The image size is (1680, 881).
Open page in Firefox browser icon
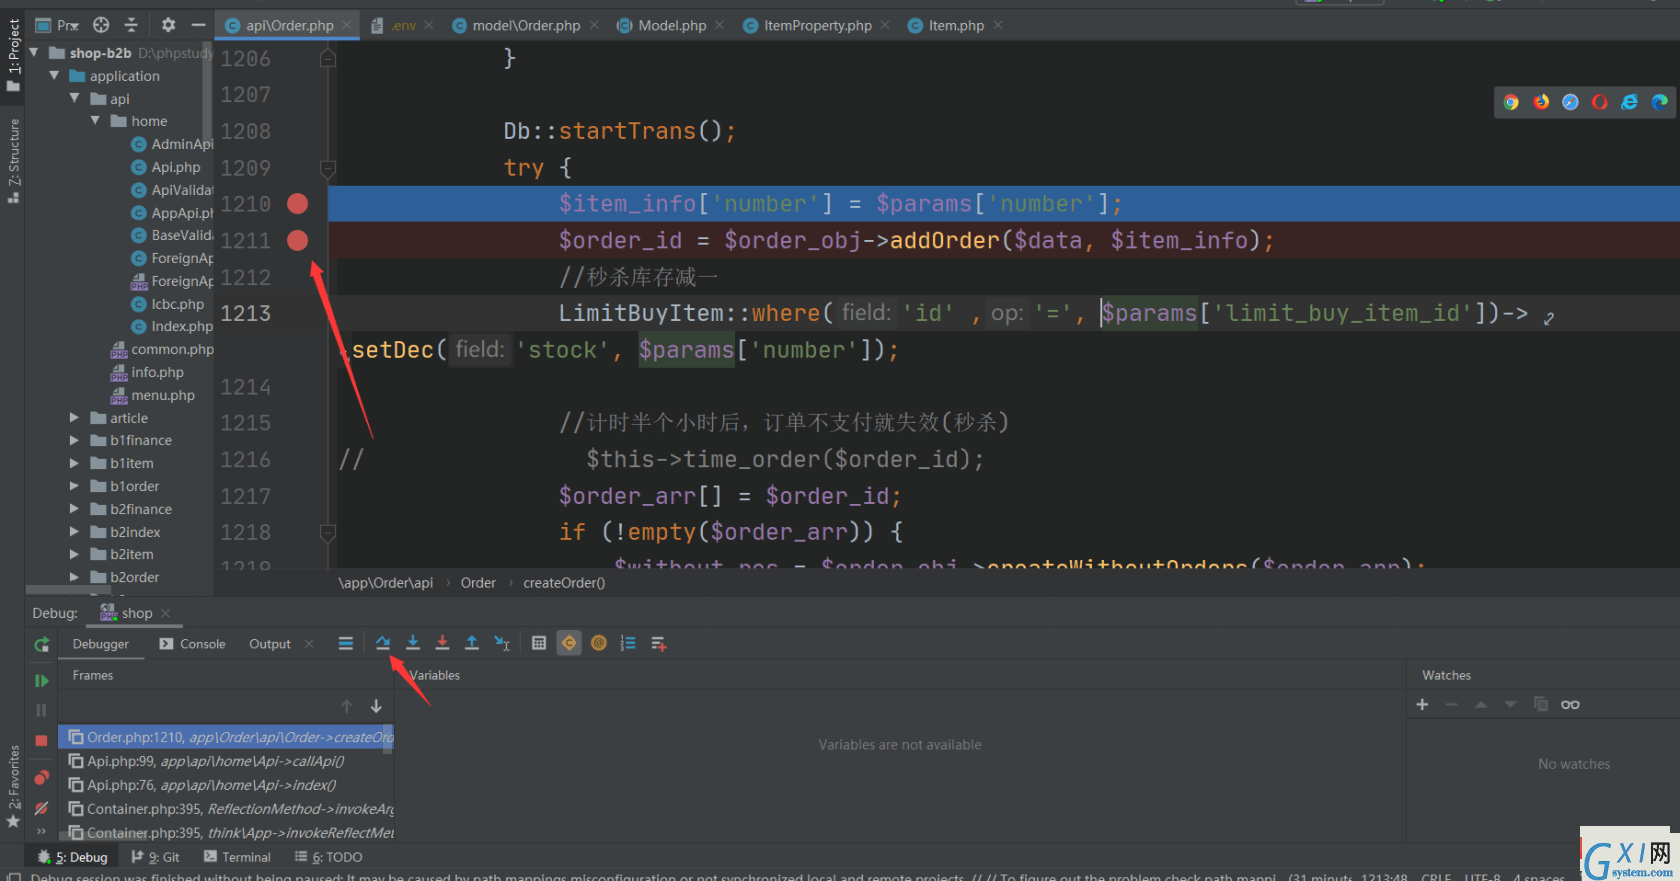(x=1541, y=102)
